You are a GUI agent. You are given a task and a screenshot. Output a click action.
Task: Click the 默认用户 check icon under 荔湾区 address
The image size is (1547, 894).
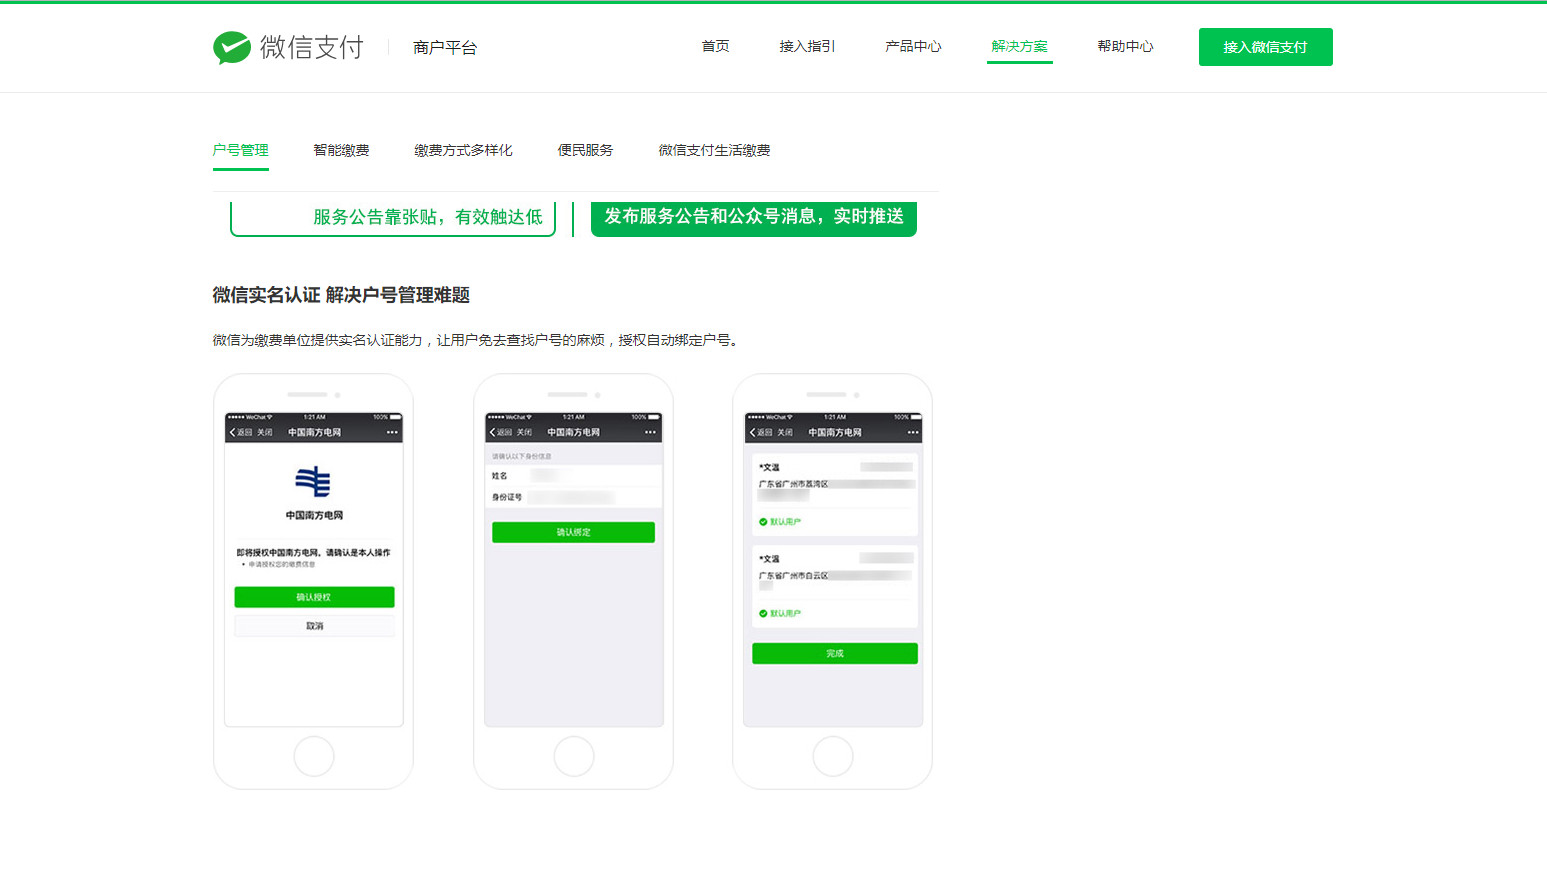pos(763,522)
